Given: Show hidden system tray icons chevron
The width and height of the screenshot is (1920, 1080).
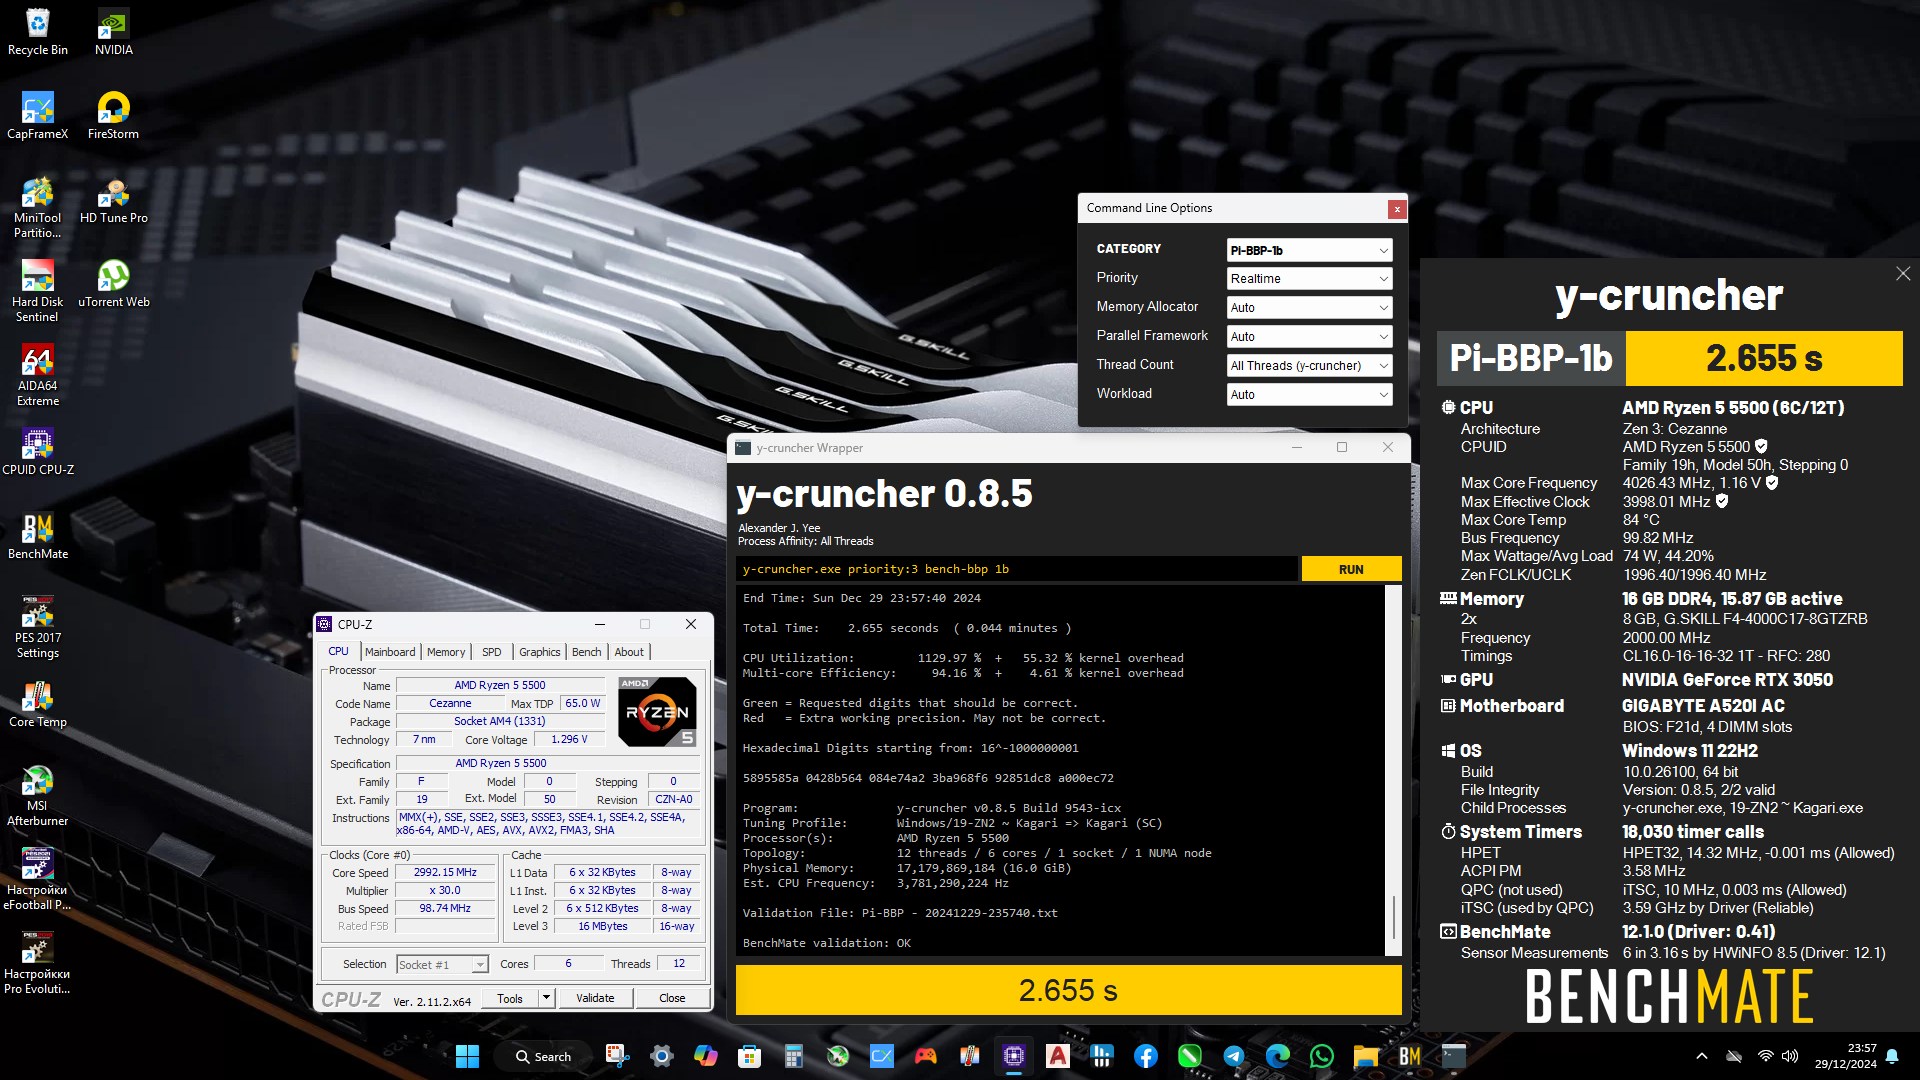Looking at the screenshot, I should tap(1702, 1056).
